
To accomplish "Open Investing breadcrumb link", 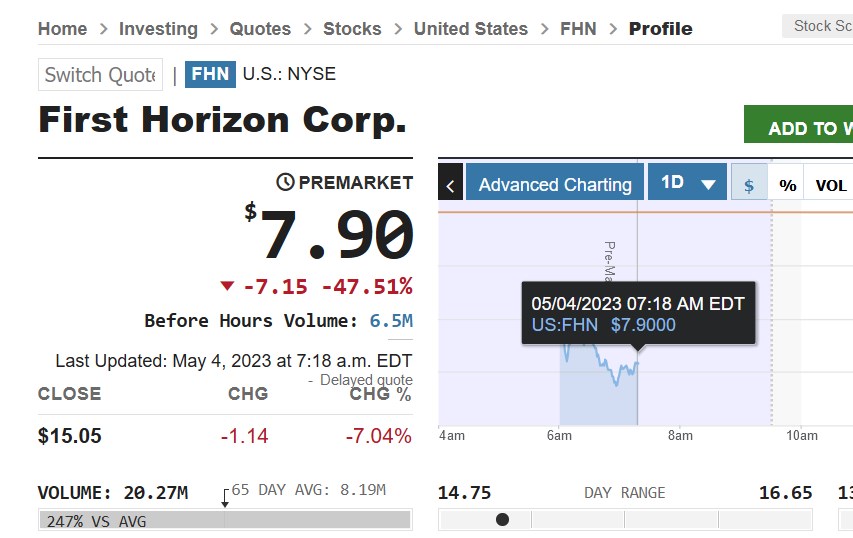I will pos(158,29).
